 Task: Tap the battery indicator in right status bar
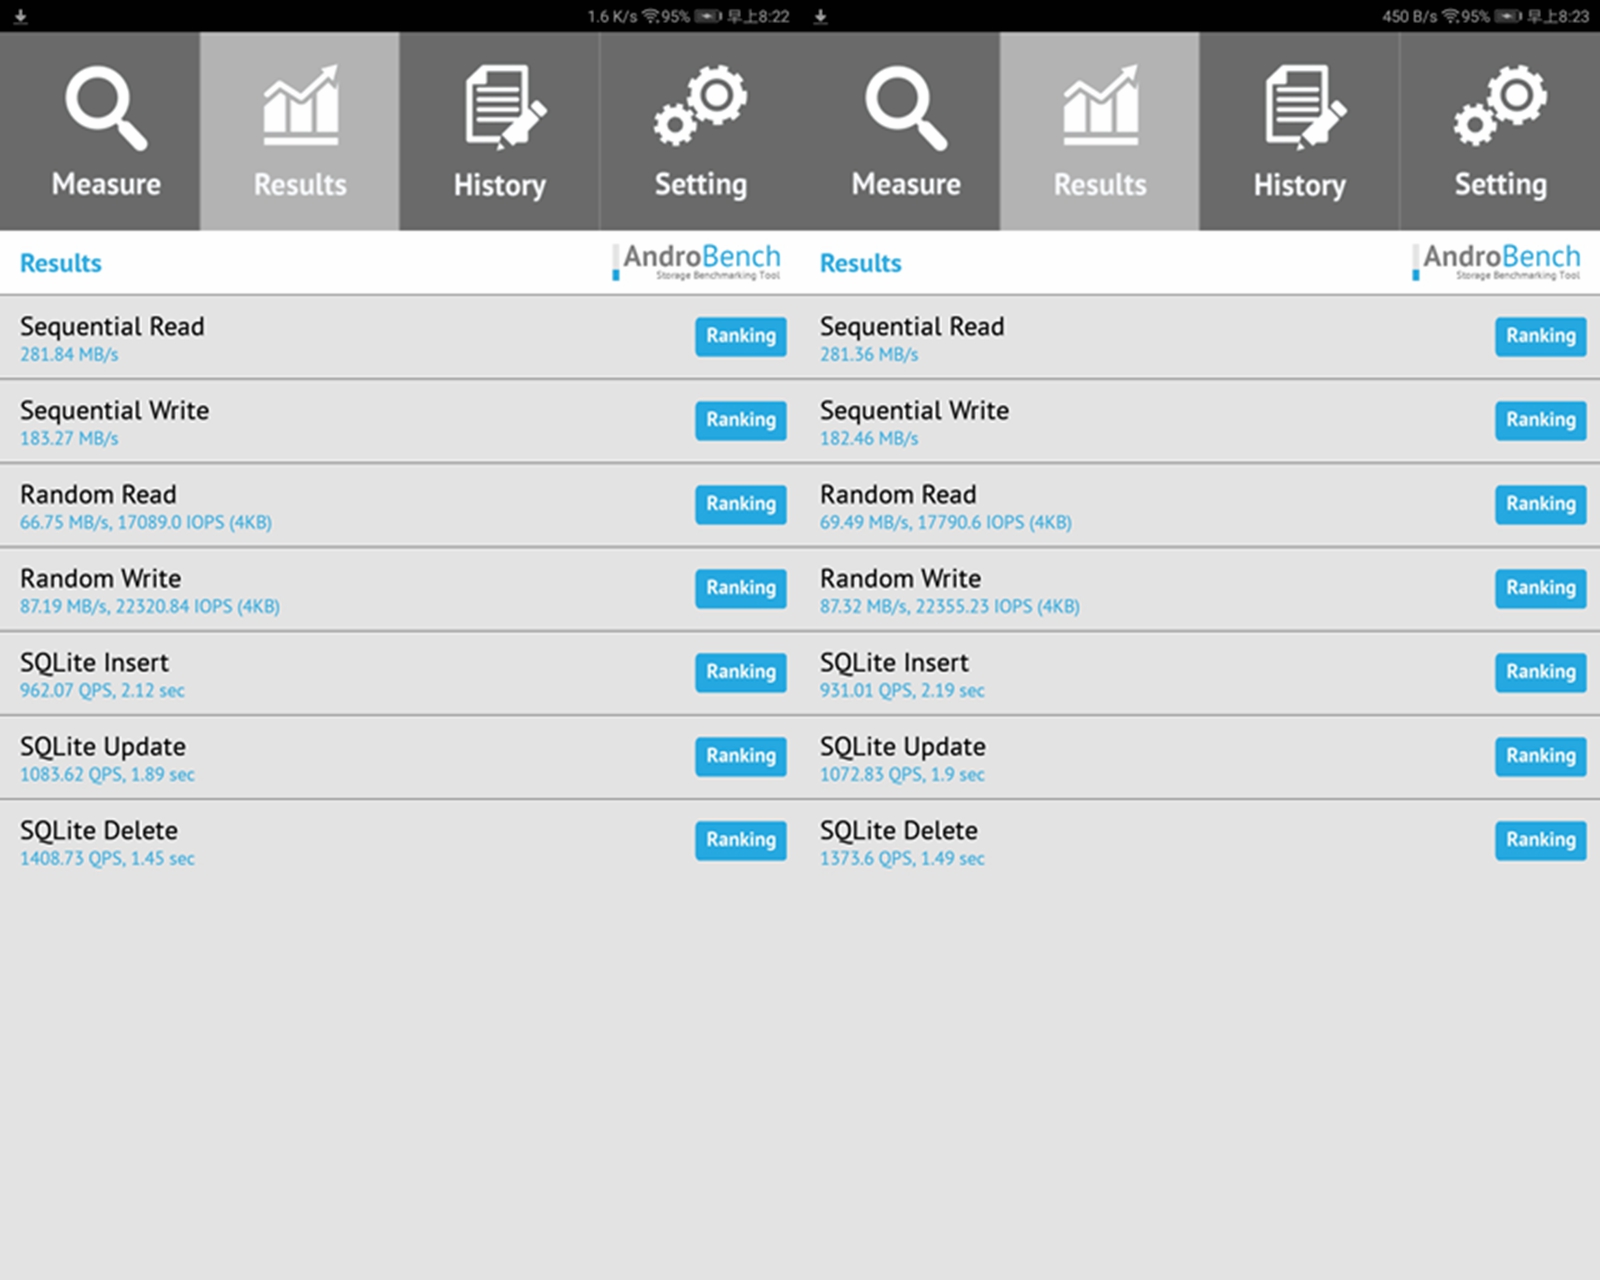pos(1508,16)
